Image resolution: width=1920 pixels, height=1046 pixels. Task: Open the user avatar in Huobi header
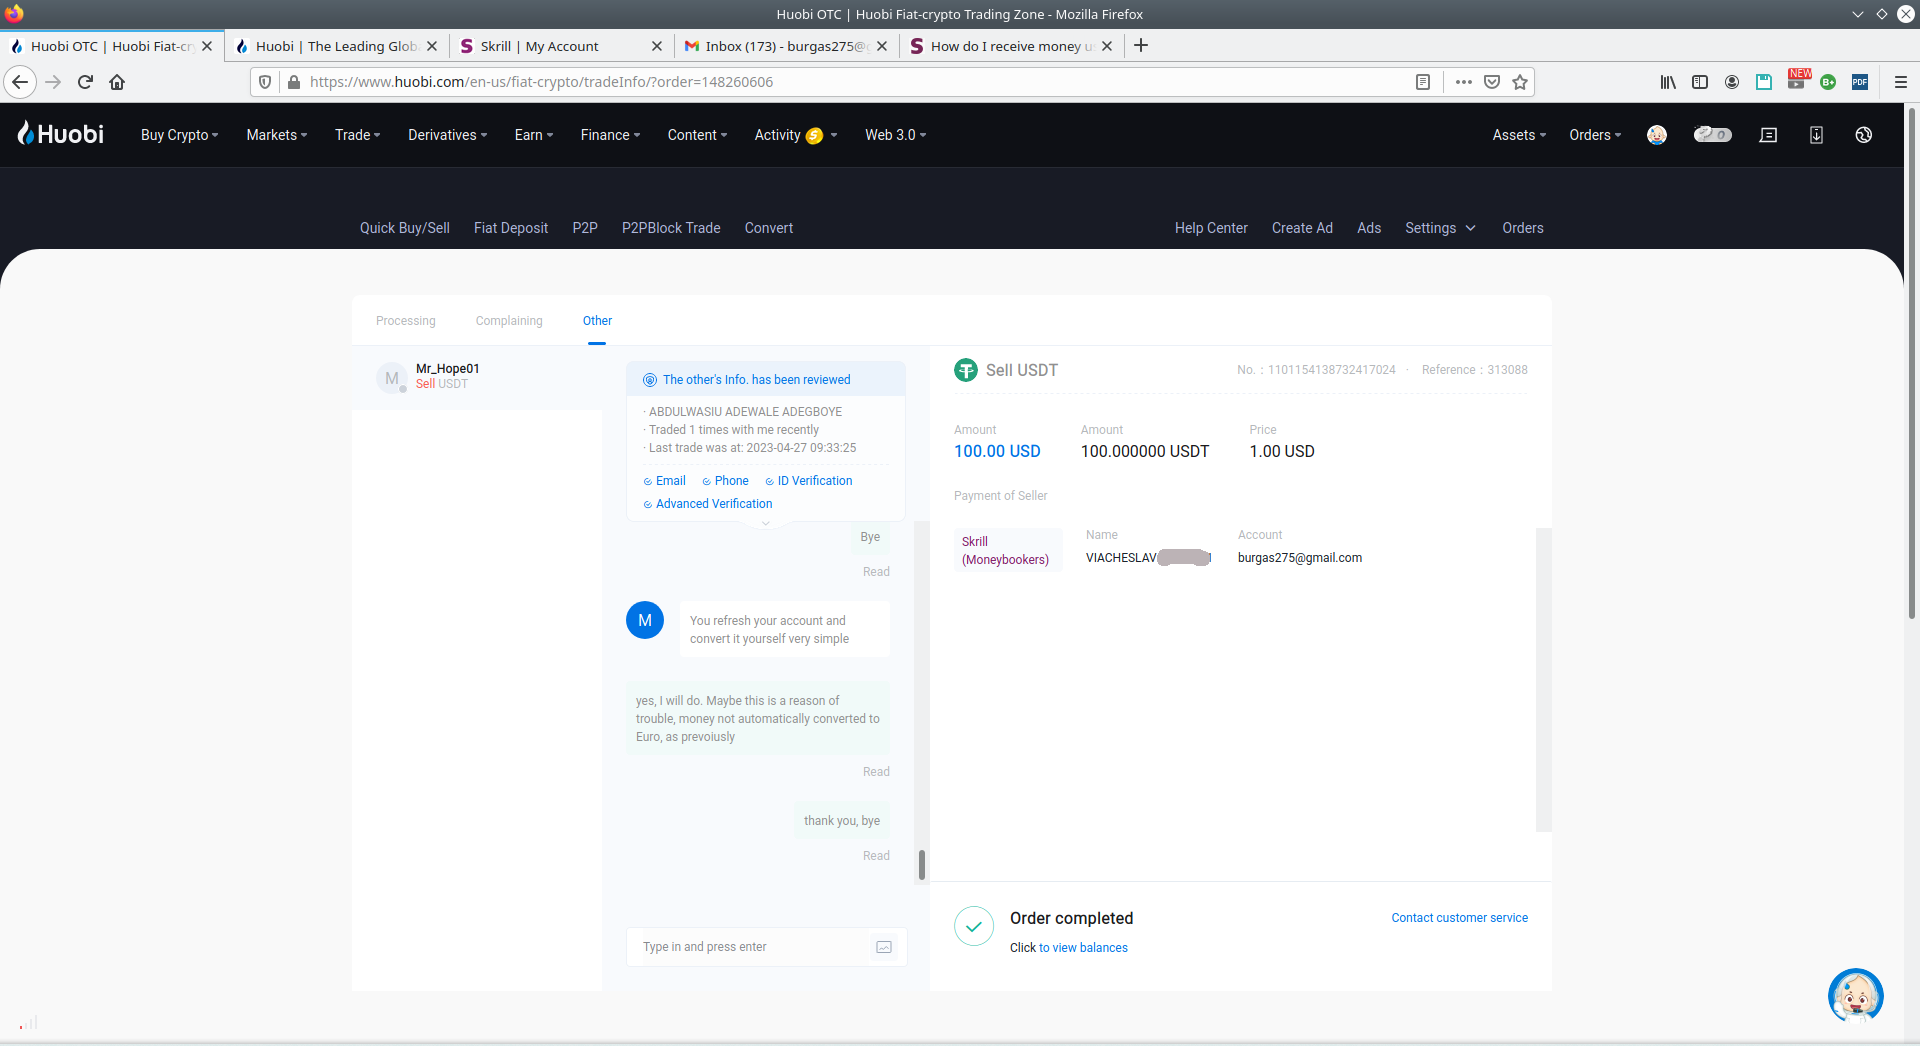point(1657,135)
